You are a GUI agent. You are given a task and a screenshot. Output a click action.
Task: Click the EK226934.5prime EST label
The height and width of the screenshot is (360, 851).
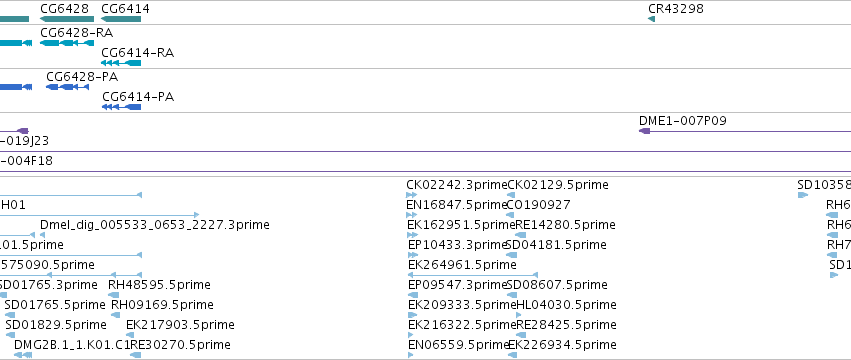tap(562, 345)
